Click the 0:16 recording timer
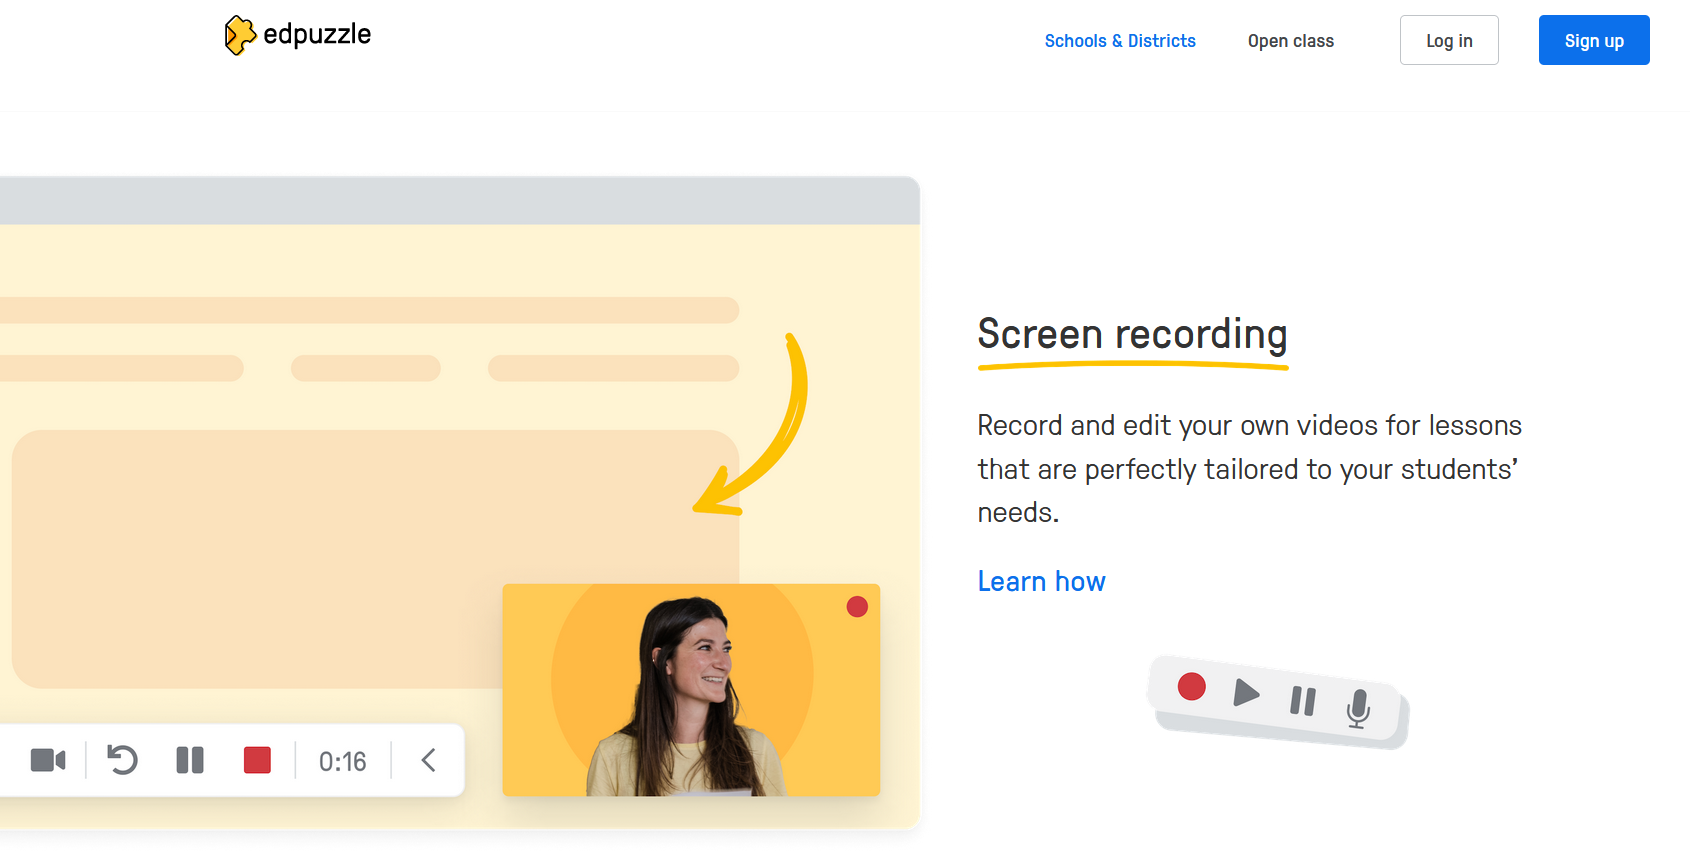 342,762
